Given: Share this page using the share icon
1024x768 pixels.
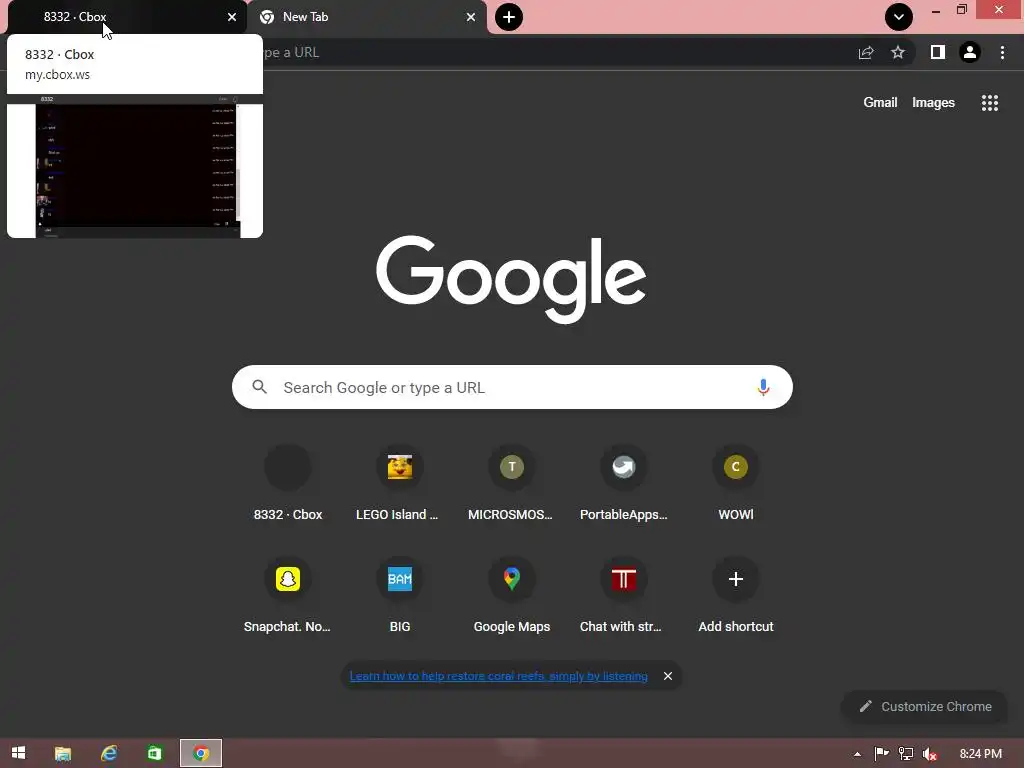Looking at the screenshot, I should tap(866, 52).
